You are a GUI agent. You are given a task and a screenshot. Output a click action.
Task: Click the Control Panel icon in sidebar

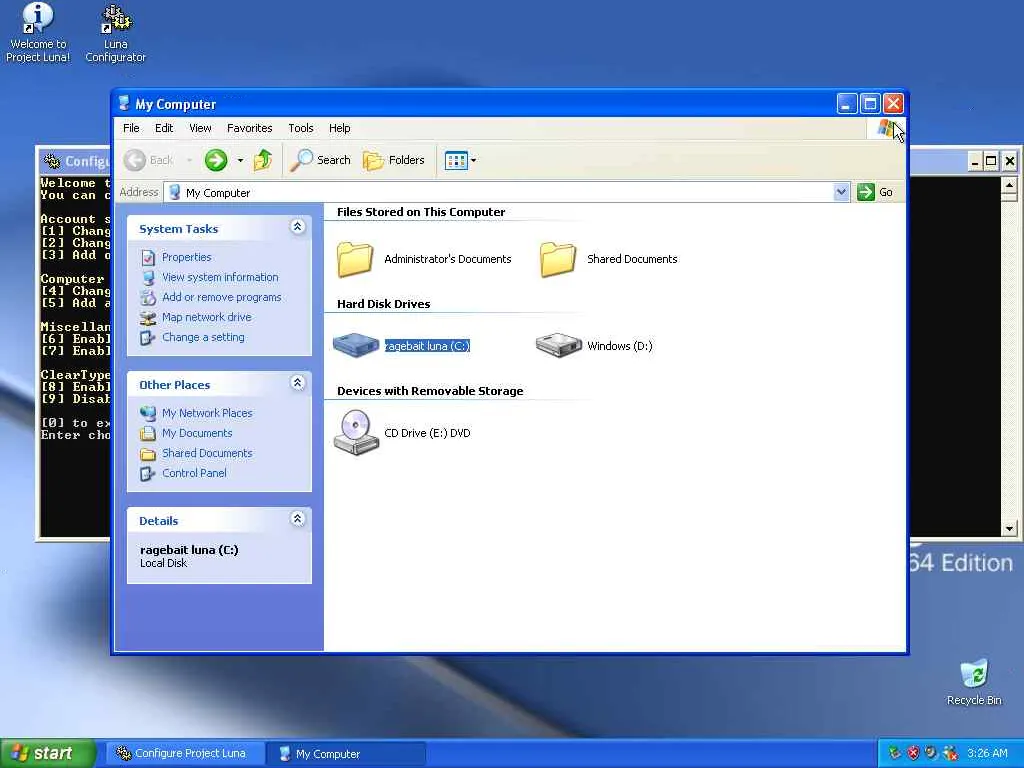coord(148,473)
